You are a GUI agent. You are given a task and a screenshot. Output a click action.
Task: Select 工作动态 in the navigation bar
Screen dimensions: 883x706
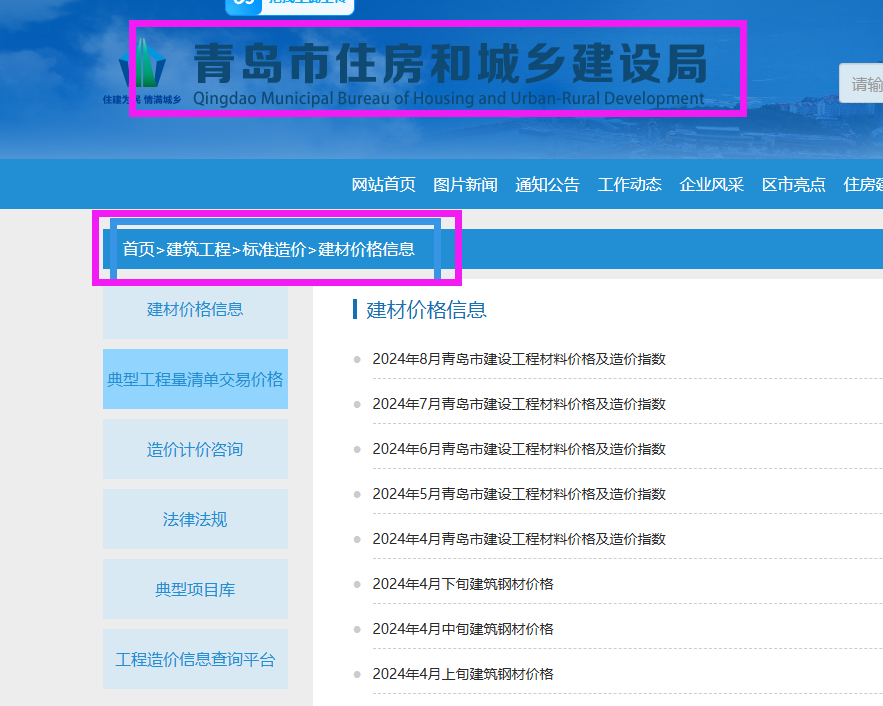click(630, 184)
